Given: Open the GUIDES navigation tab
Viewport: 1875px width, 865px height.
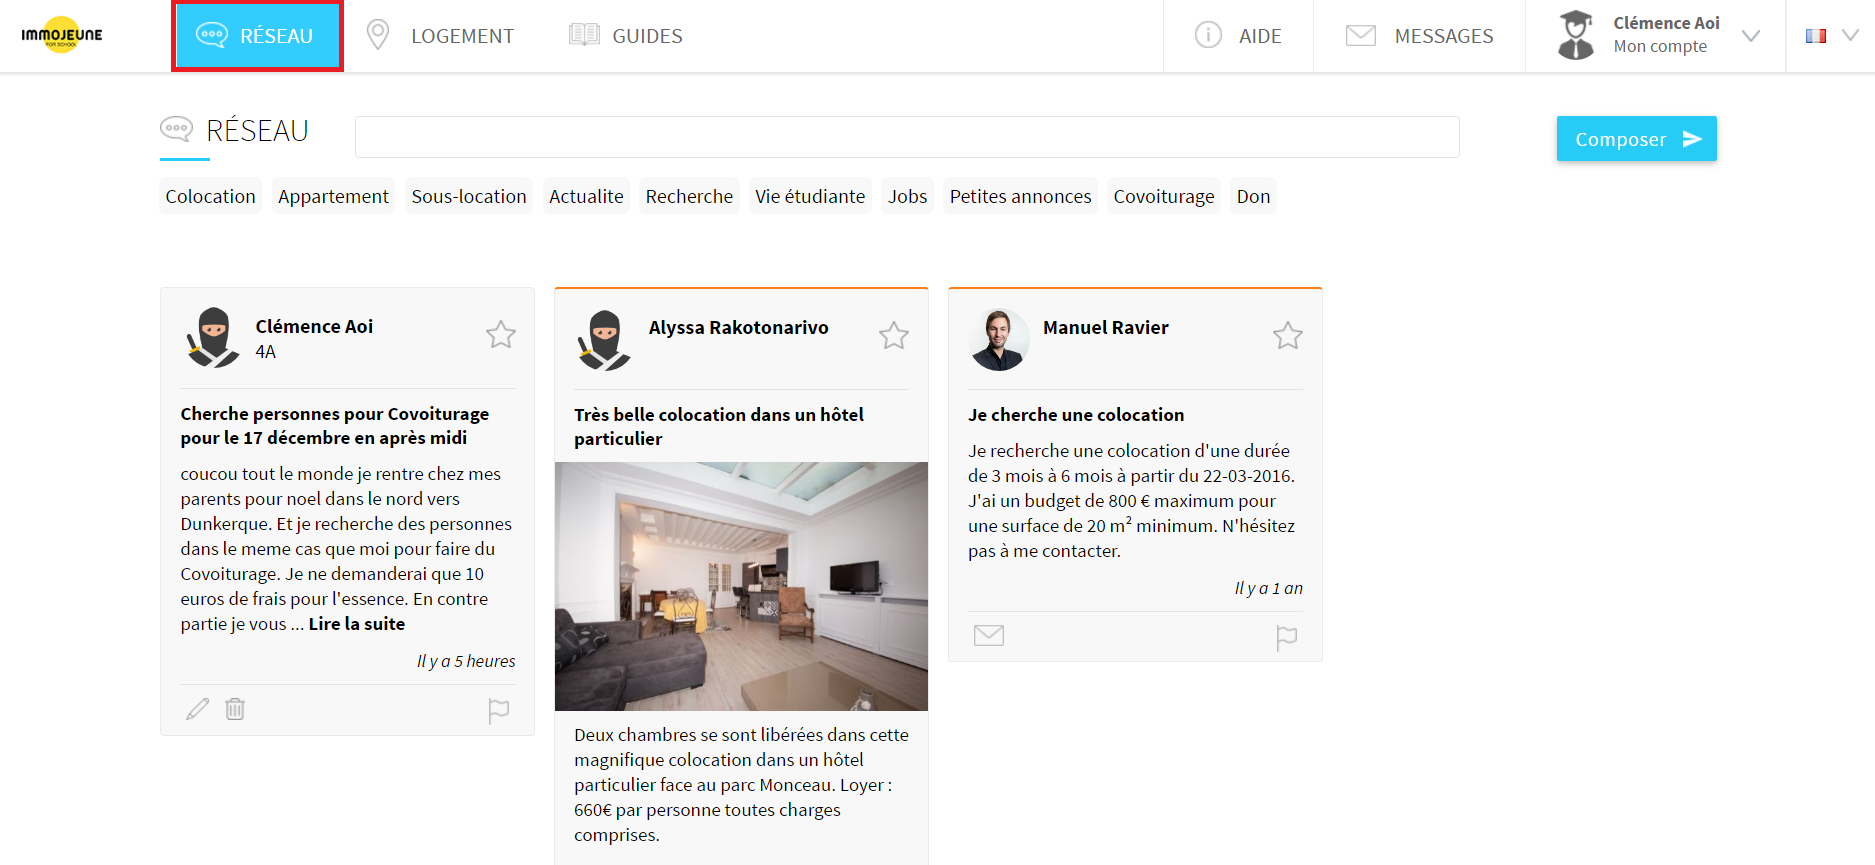Looking at the screenshot, I should (626, 36).
